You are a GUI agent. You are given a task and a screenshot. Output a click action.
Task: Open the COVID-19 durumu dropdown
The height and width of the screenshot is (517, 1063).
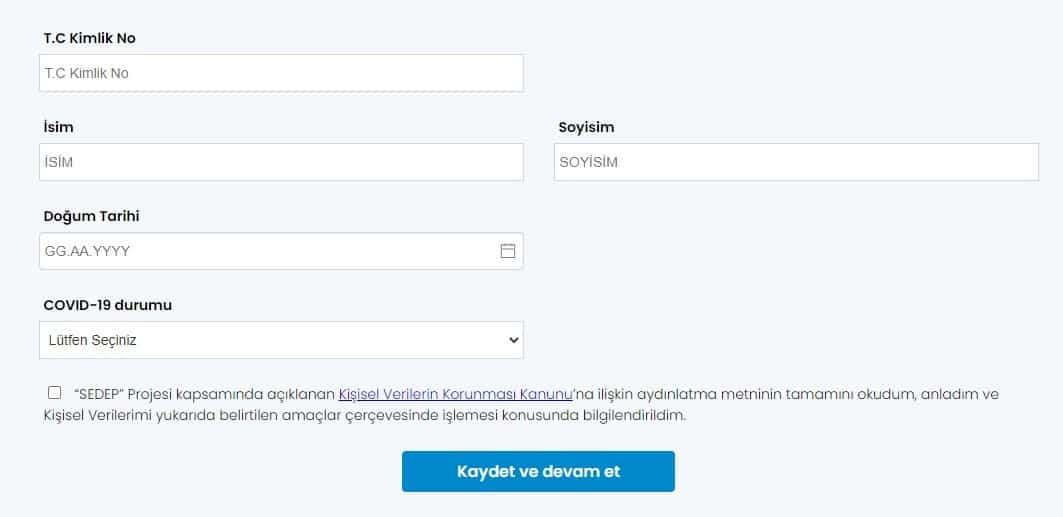click(281, 340)
